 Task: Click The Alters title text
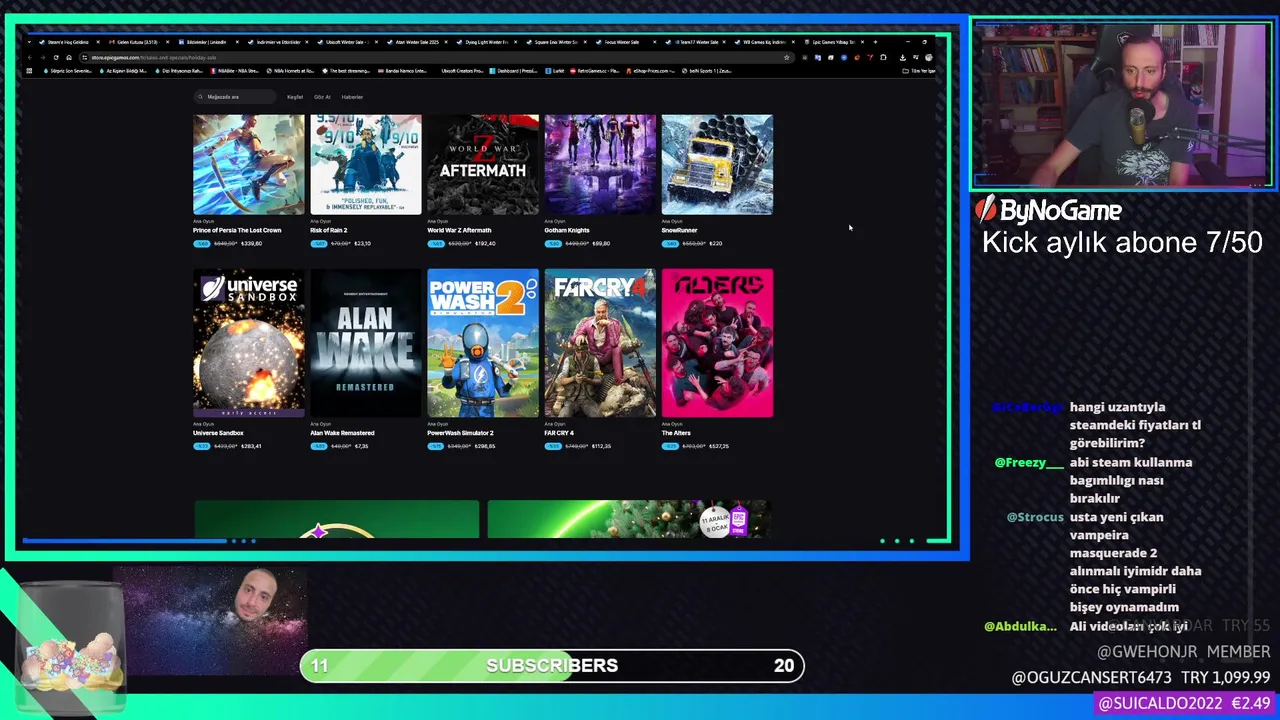tap(676, 433)
